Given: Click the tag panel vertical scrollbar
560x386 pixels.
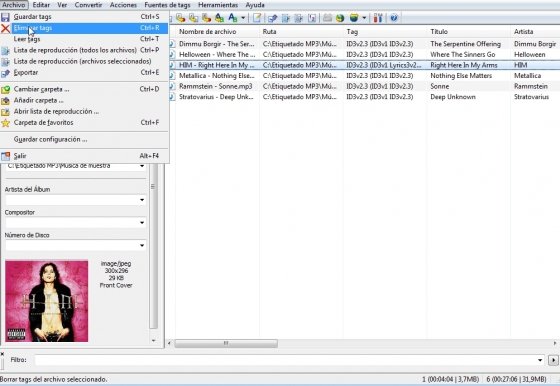Looking at the screenshot, I should [x=154, y=246].
